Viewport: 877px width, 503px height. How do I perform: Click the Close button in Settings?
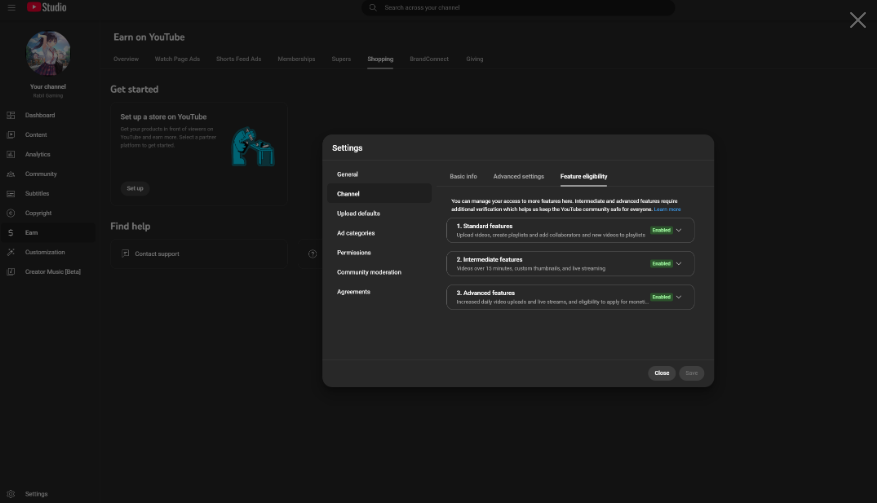click(x=662, y=373)
